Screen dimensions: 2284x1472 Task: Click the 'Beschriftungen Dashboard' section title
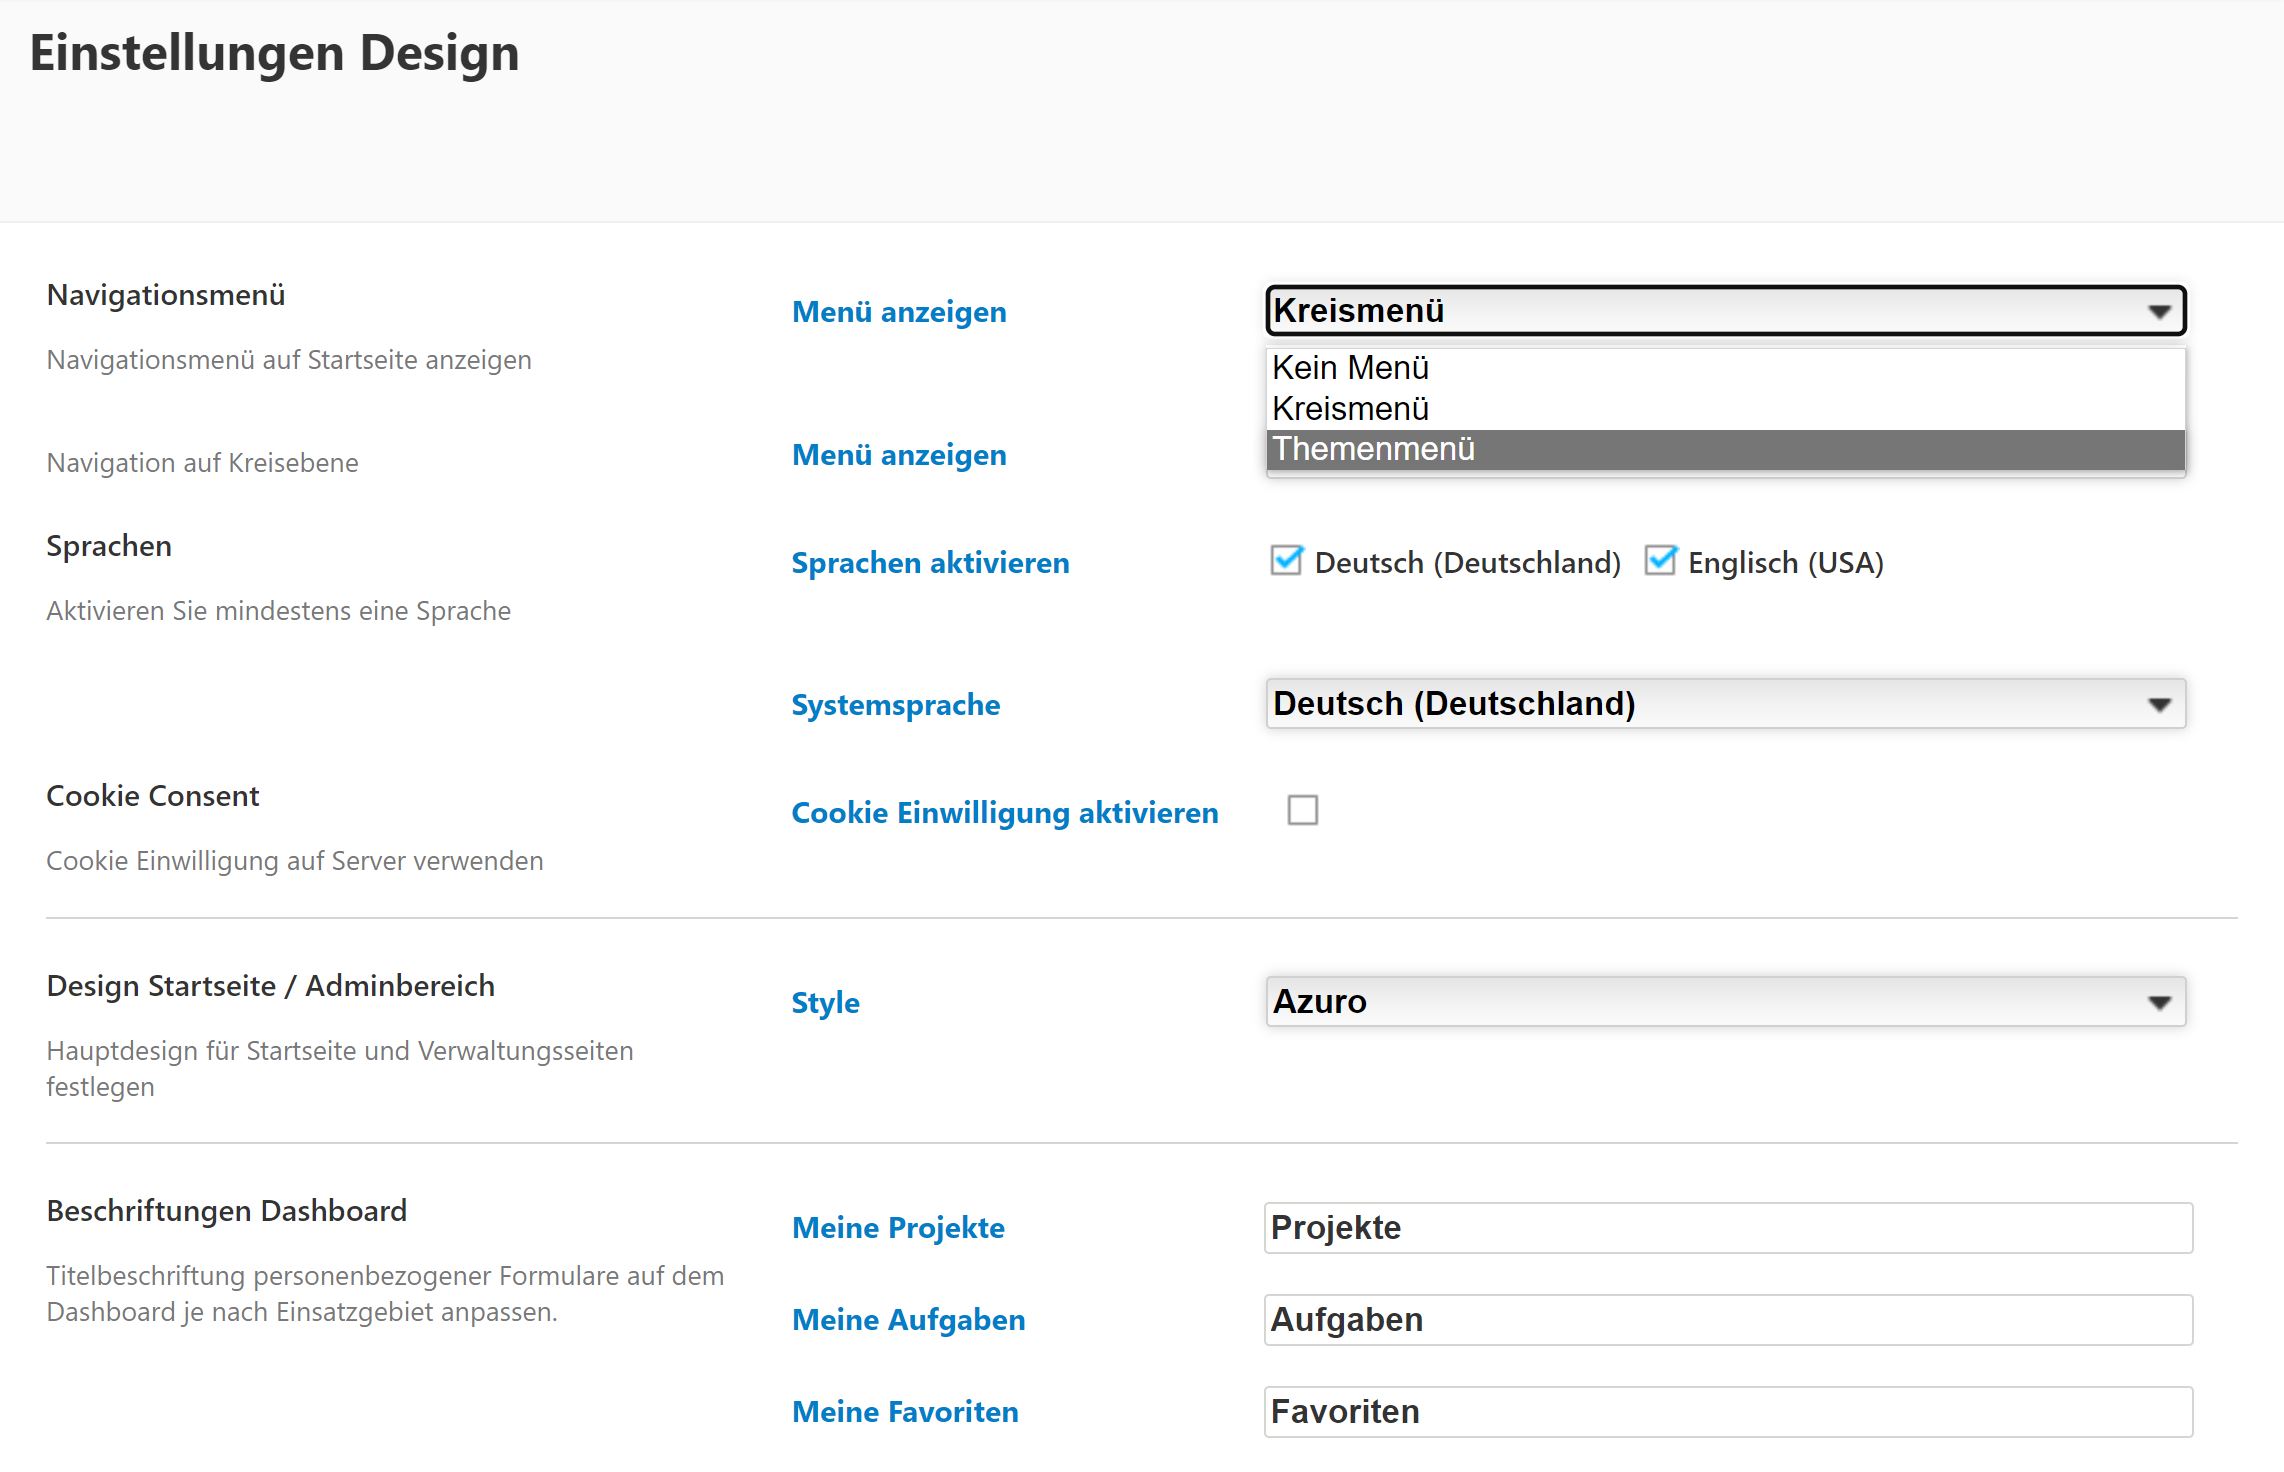point(226,1211)
